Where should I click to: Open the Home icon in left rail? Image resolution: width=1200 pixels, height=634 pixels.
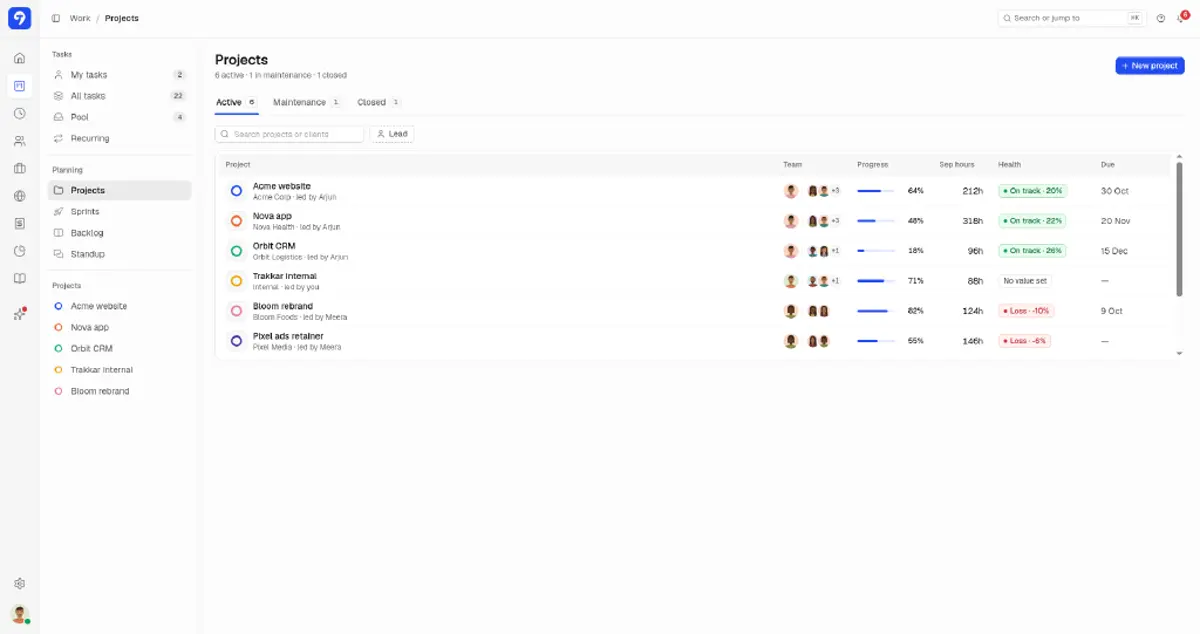[19, 58]
